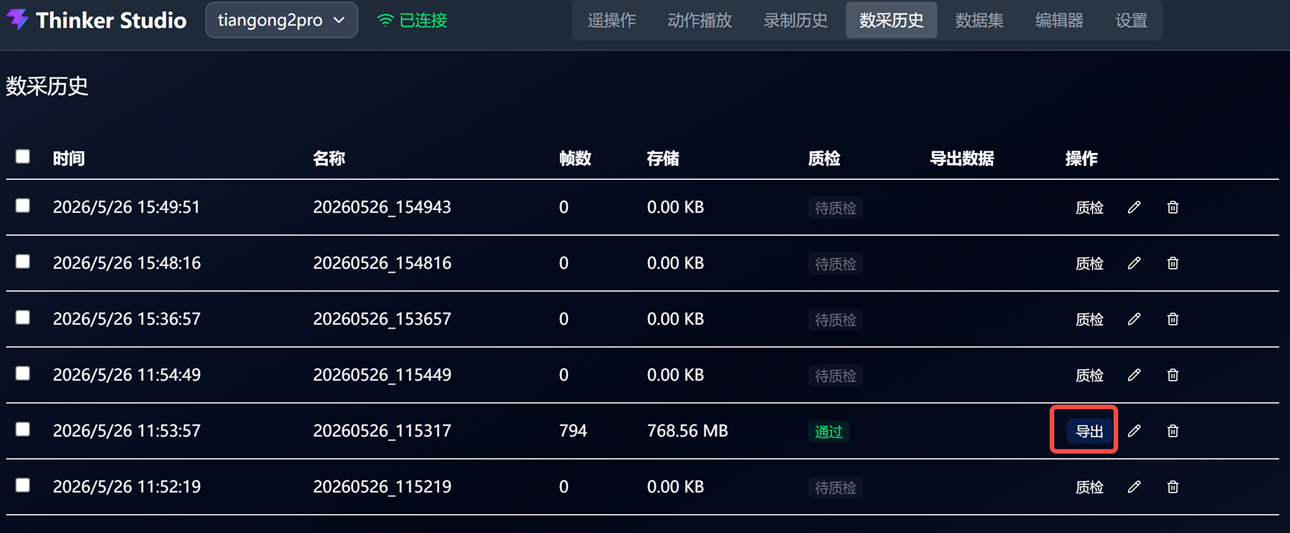This screenshot has height=533, width=1290.
Task: Click the 帧数 column header
Action: 575,158
